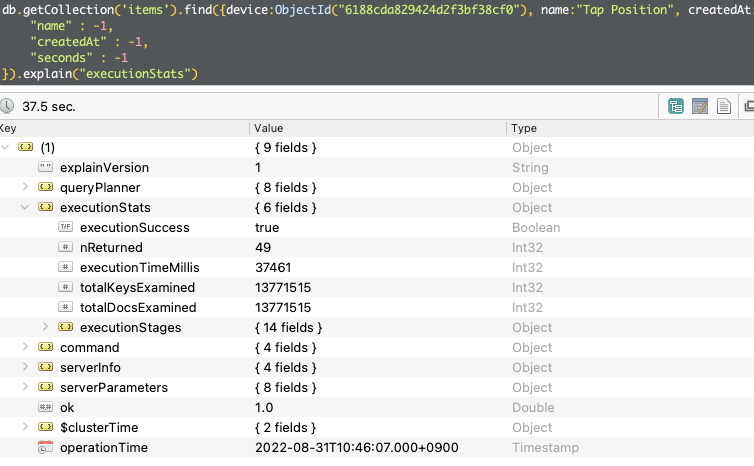Image resolution: width=754 pixels, height=466 pixels.
Task: Expand the serverParameters node
Action: tap(25, 387)
